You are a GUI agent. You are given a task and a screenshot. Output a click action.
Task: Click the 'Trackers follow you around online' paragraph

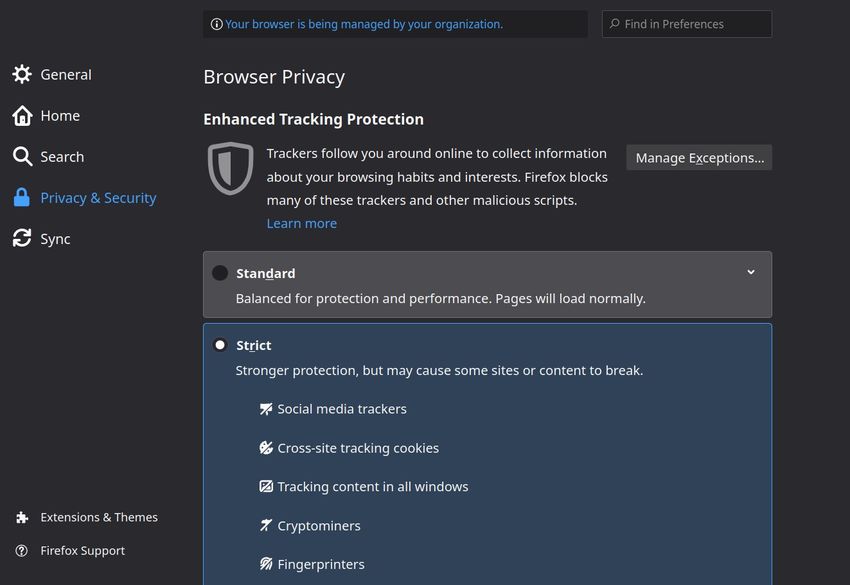437,177
